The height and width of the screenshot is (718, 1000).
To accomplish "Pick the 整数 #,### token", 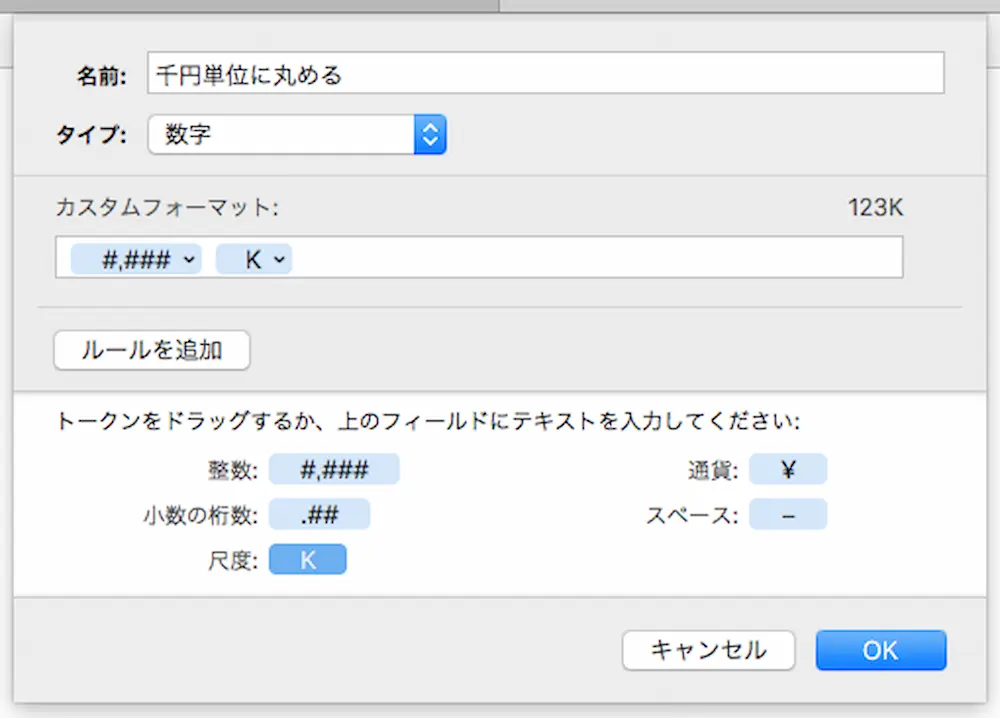I will pos(334,469).
